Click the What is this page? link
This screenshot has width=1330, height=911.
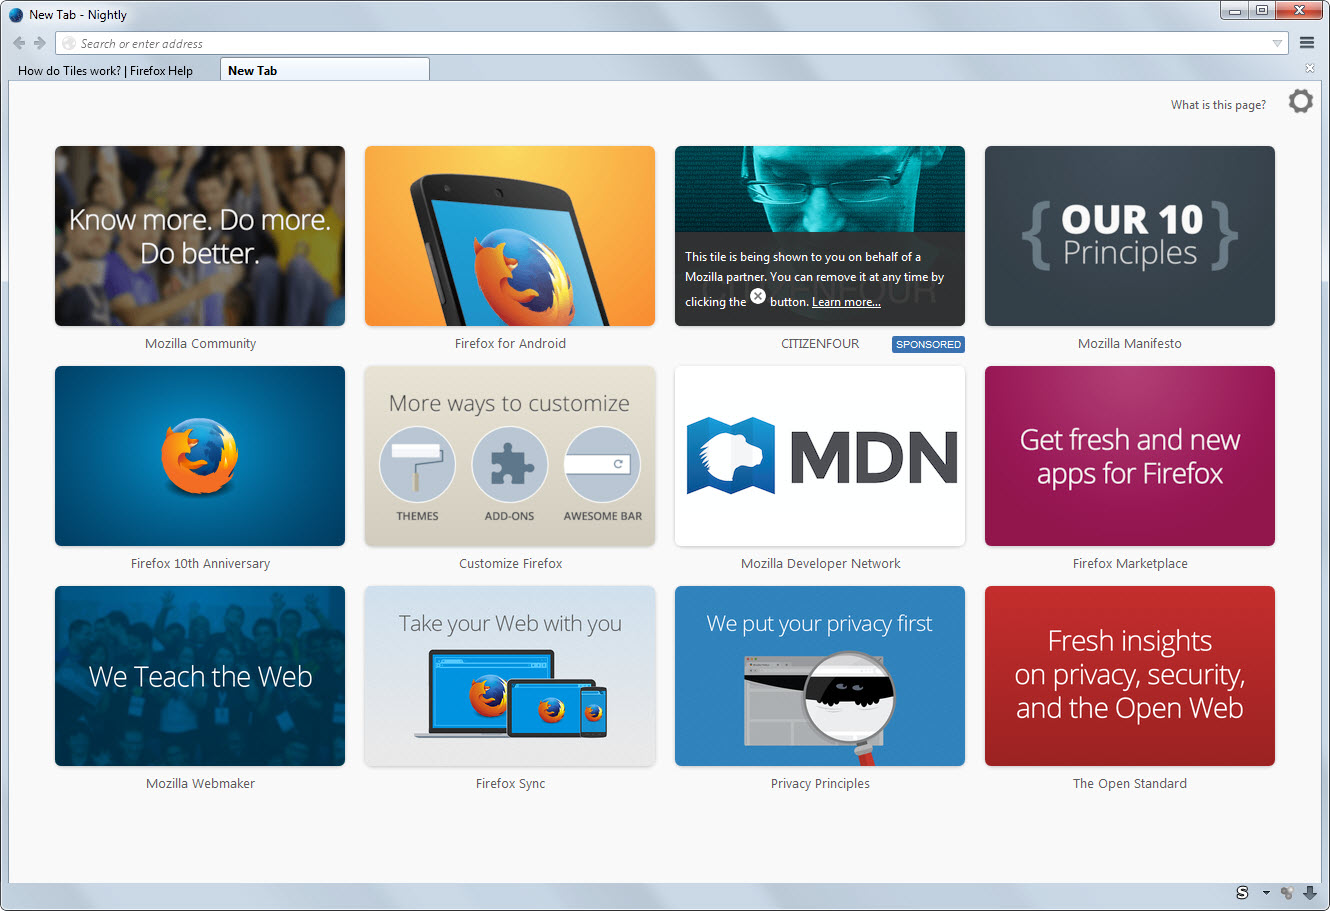[x=1218, y=104]
